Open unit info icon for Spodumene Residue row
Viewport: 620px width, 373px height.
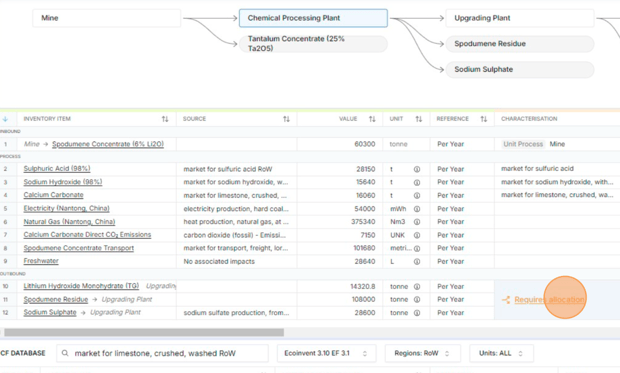(x=417, y=300)
